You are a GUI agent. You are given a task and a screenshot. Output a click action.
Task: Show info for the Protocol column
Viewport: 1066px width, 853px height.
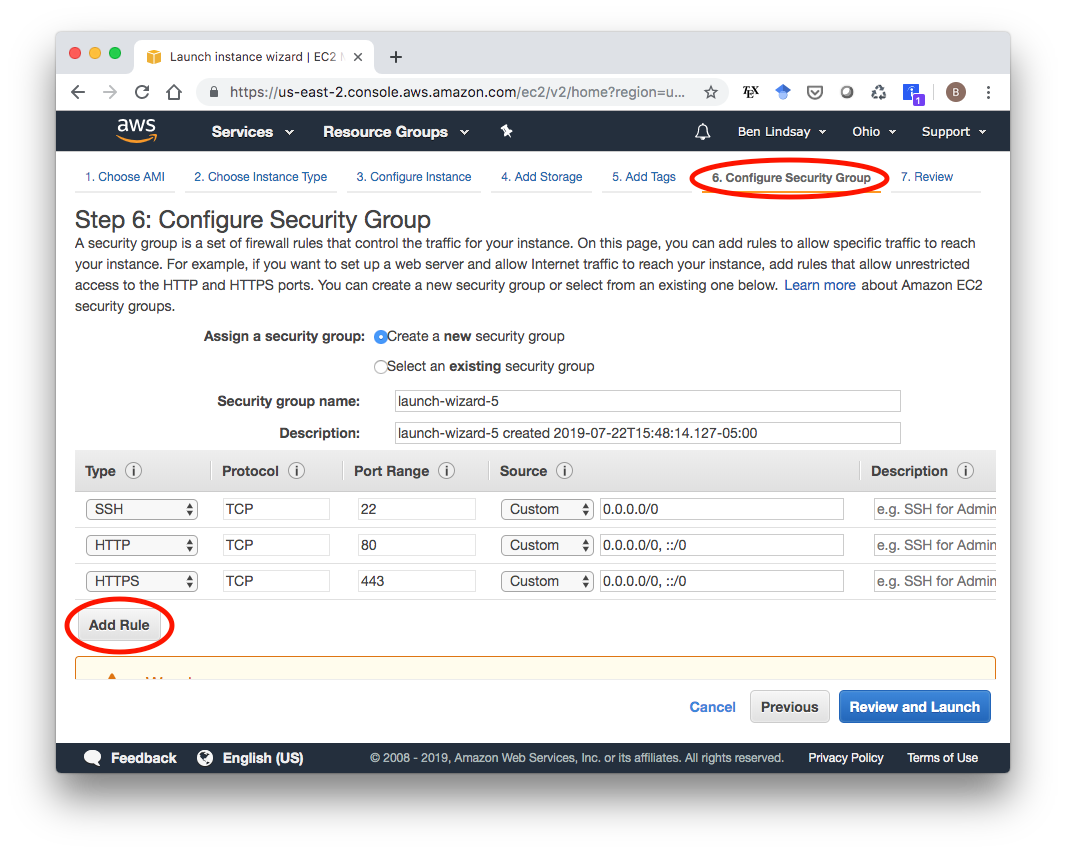(296, 470)
